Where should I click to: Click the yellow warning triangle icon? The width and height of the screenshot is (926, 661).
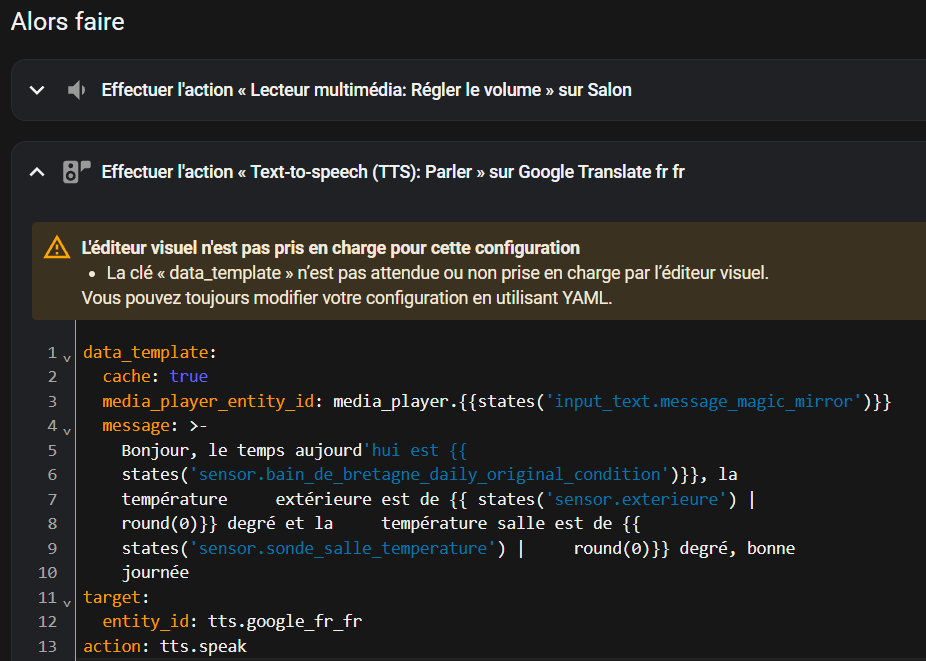(x=57, y=248)
